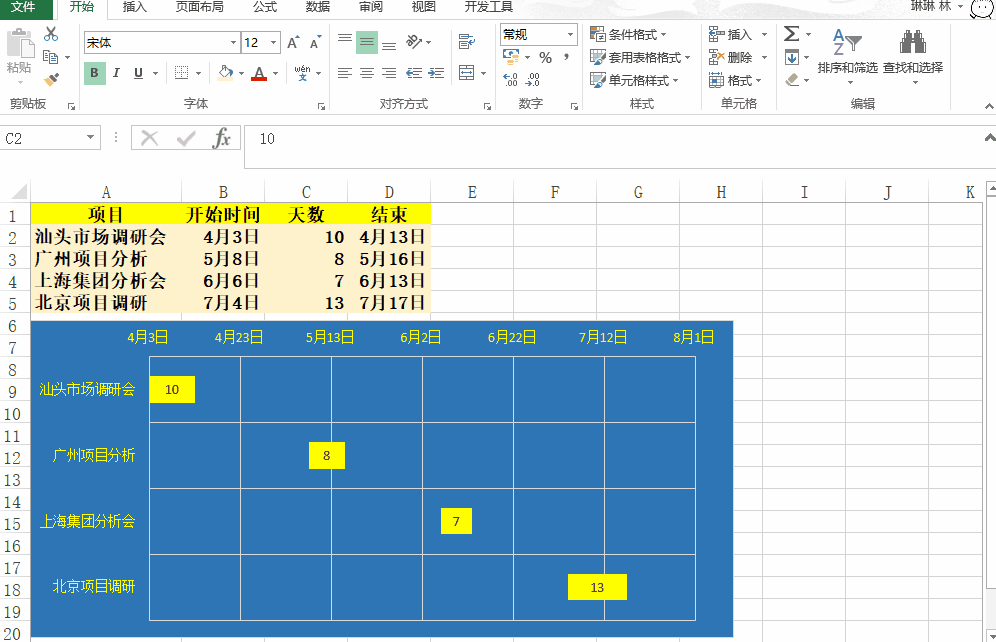The width and height of the screenshot is (996, 642).
Task: Decrease font size with small A icon
Action: click(315, 43)
